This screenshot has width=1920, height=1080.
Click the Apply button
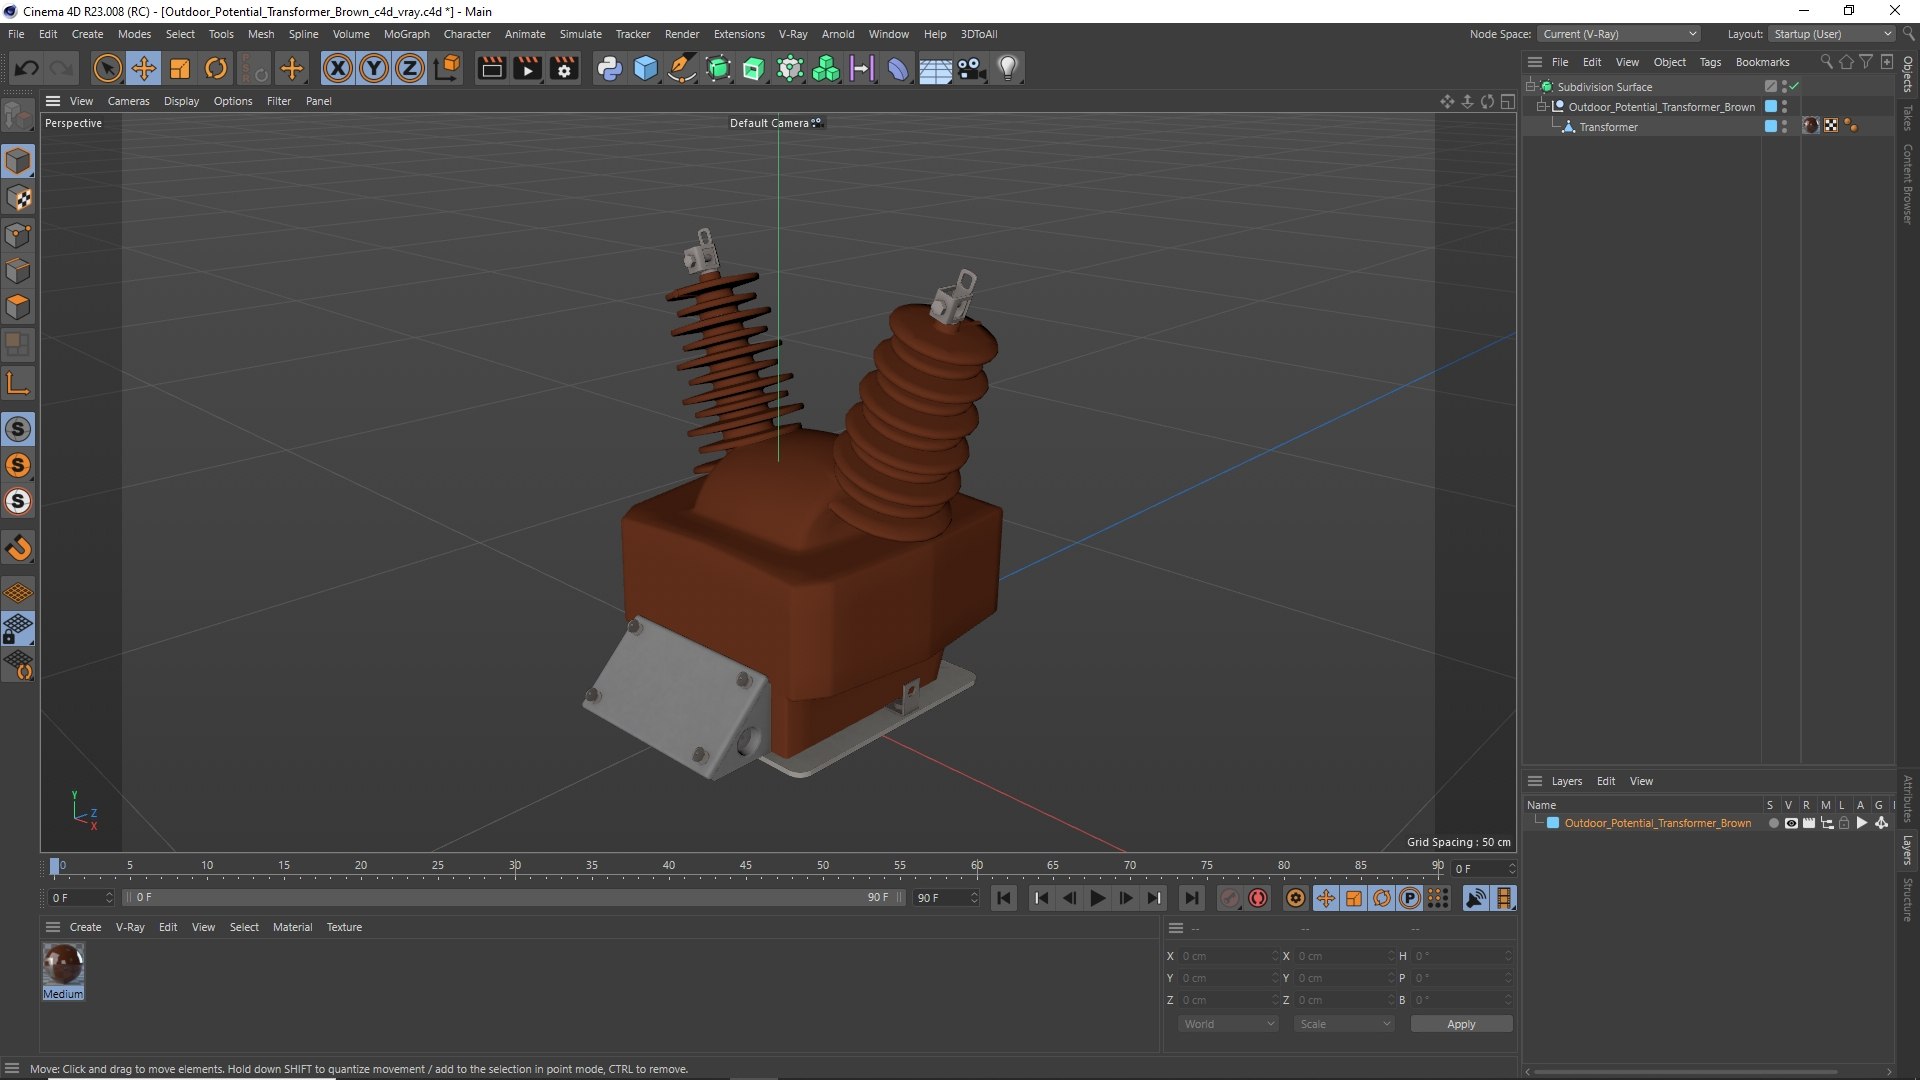1461,1024
